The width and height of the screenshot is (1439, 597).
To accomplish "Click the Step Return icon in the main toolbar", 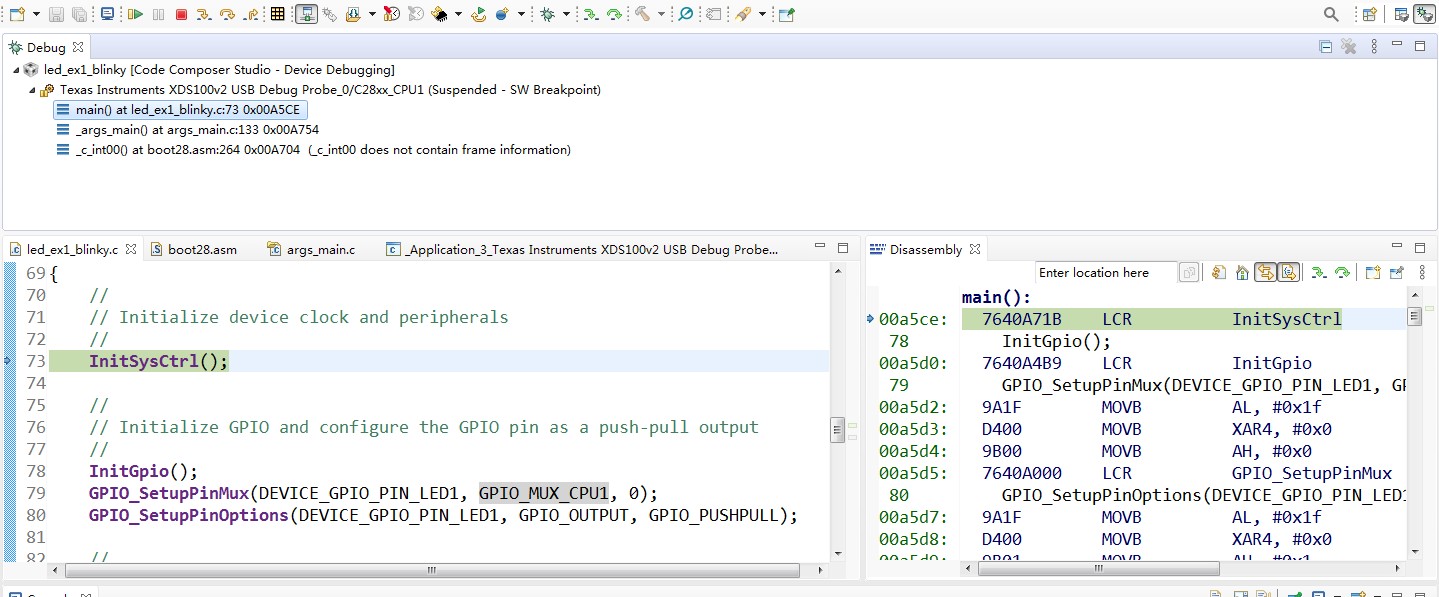I will click(250, 14).
